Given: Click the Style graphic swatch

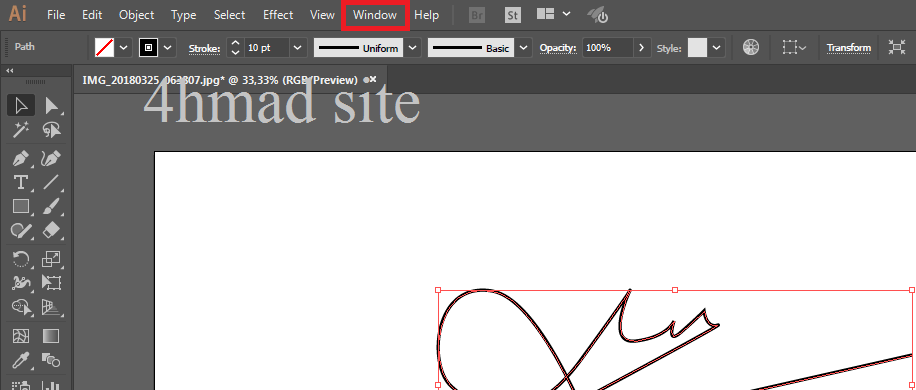Looking at the screenshot, I should tap(697, 48).
